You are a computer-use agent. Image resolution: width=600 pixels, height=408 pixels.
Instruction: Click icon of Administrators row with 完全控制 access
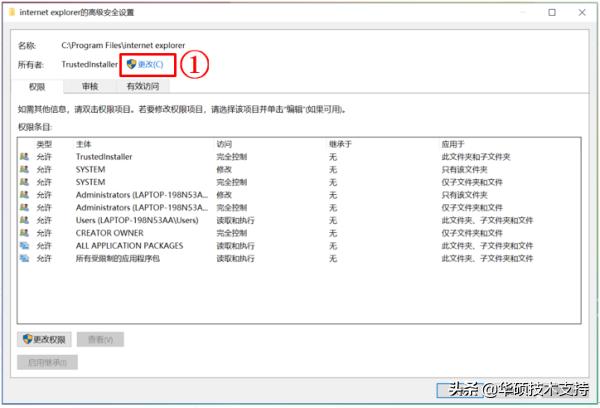(x=24, y=207)
